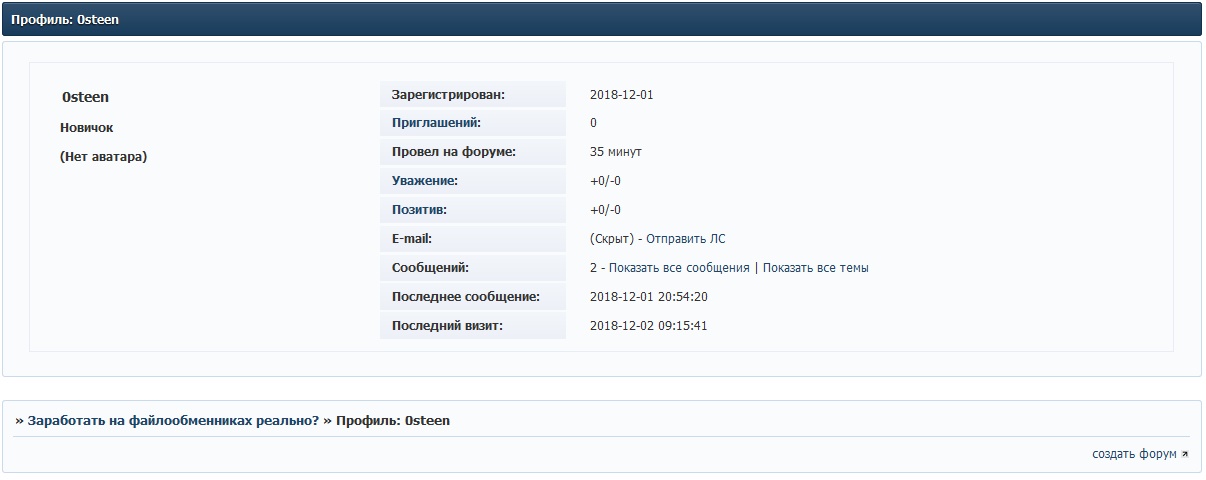
Task: Show all posts via Показать все сообщения
Action: tap(679, 268)
